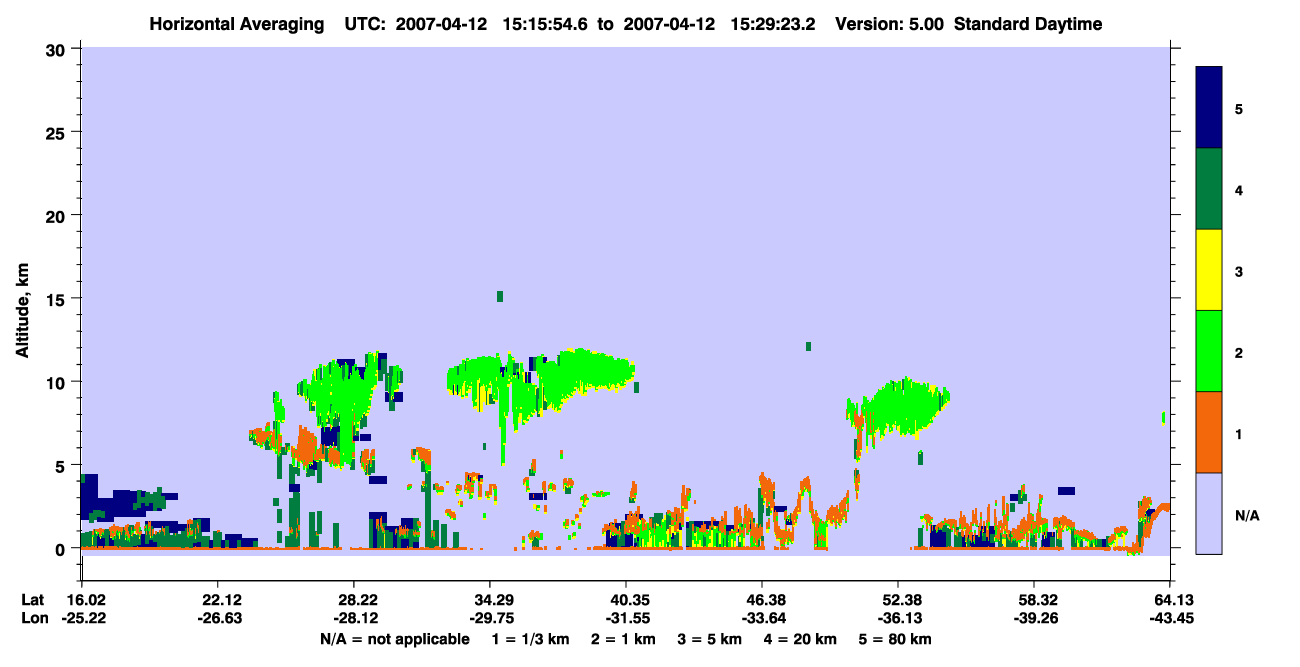Click the colorbar label '3'

(x=1240, y=271)
